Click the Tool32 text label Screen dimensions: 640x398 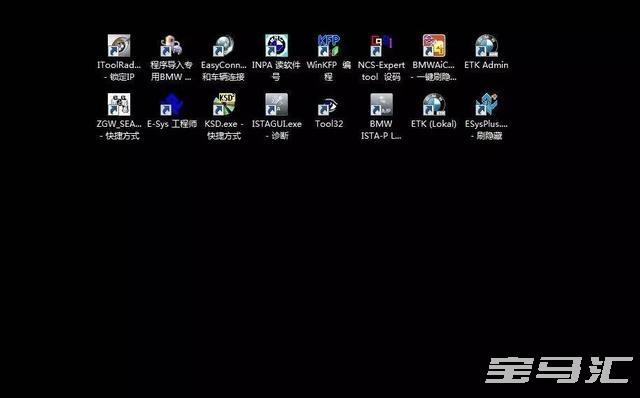pos(329,124)
